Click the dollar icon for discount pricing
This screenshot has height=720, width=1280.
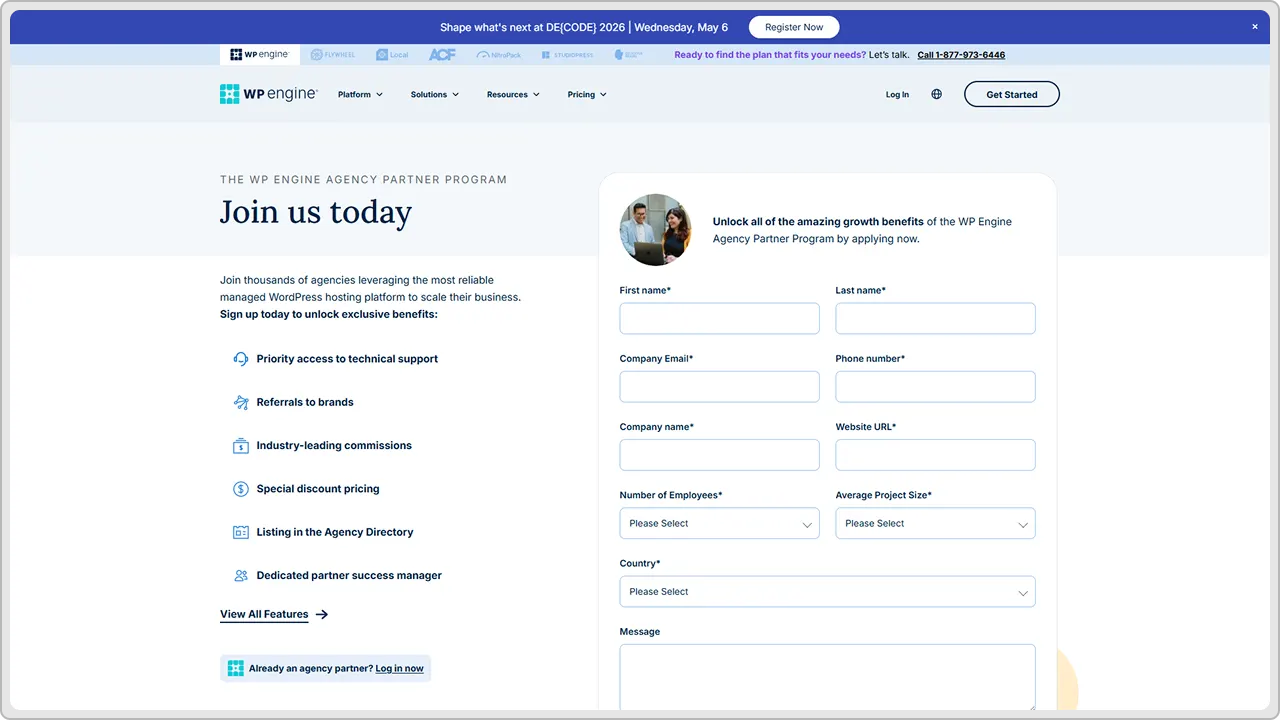(x=241, y=489)
